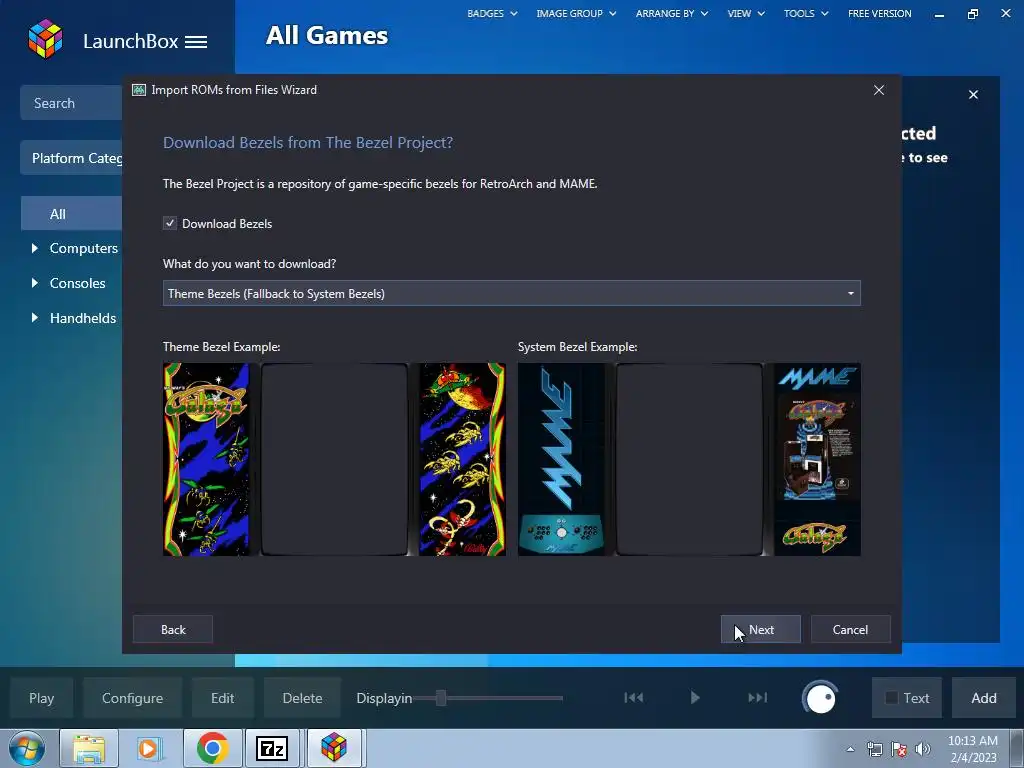
Task: Click the volume speaker tray icon
Action: (923, 749)
